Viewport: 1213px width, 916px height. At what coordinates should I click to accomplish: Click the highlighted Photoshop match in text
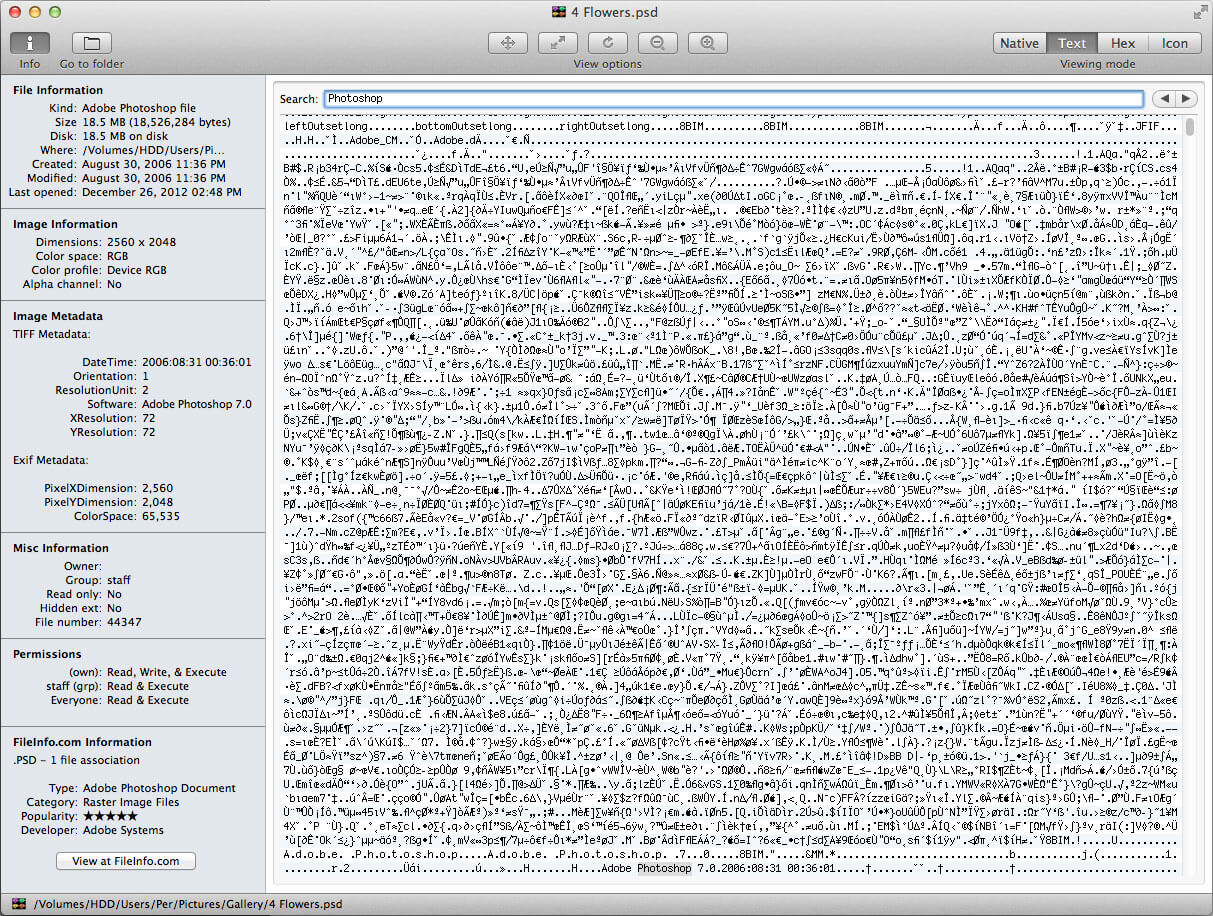coord(664,869)
